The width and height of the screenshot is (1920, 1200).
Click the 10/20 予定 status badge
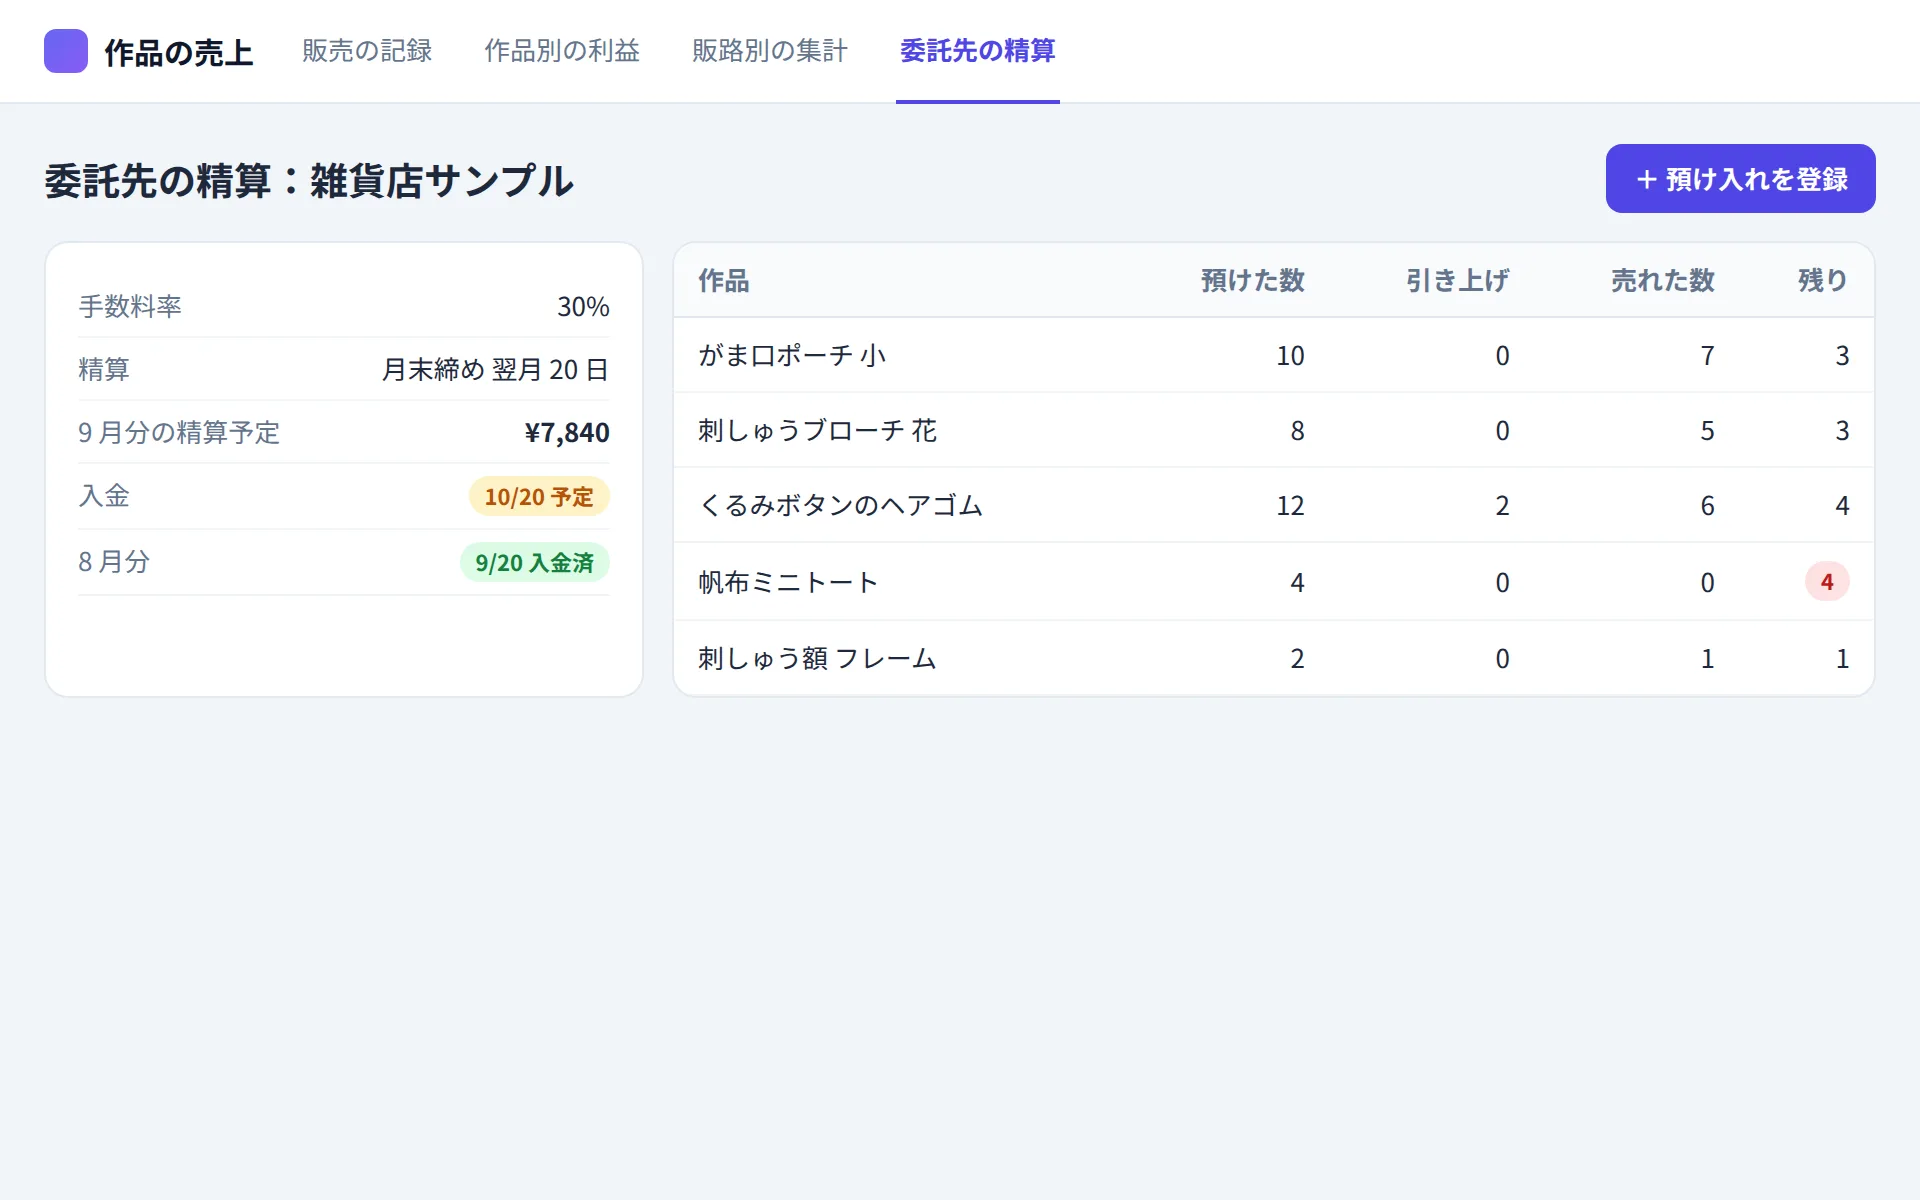[539, 497]
